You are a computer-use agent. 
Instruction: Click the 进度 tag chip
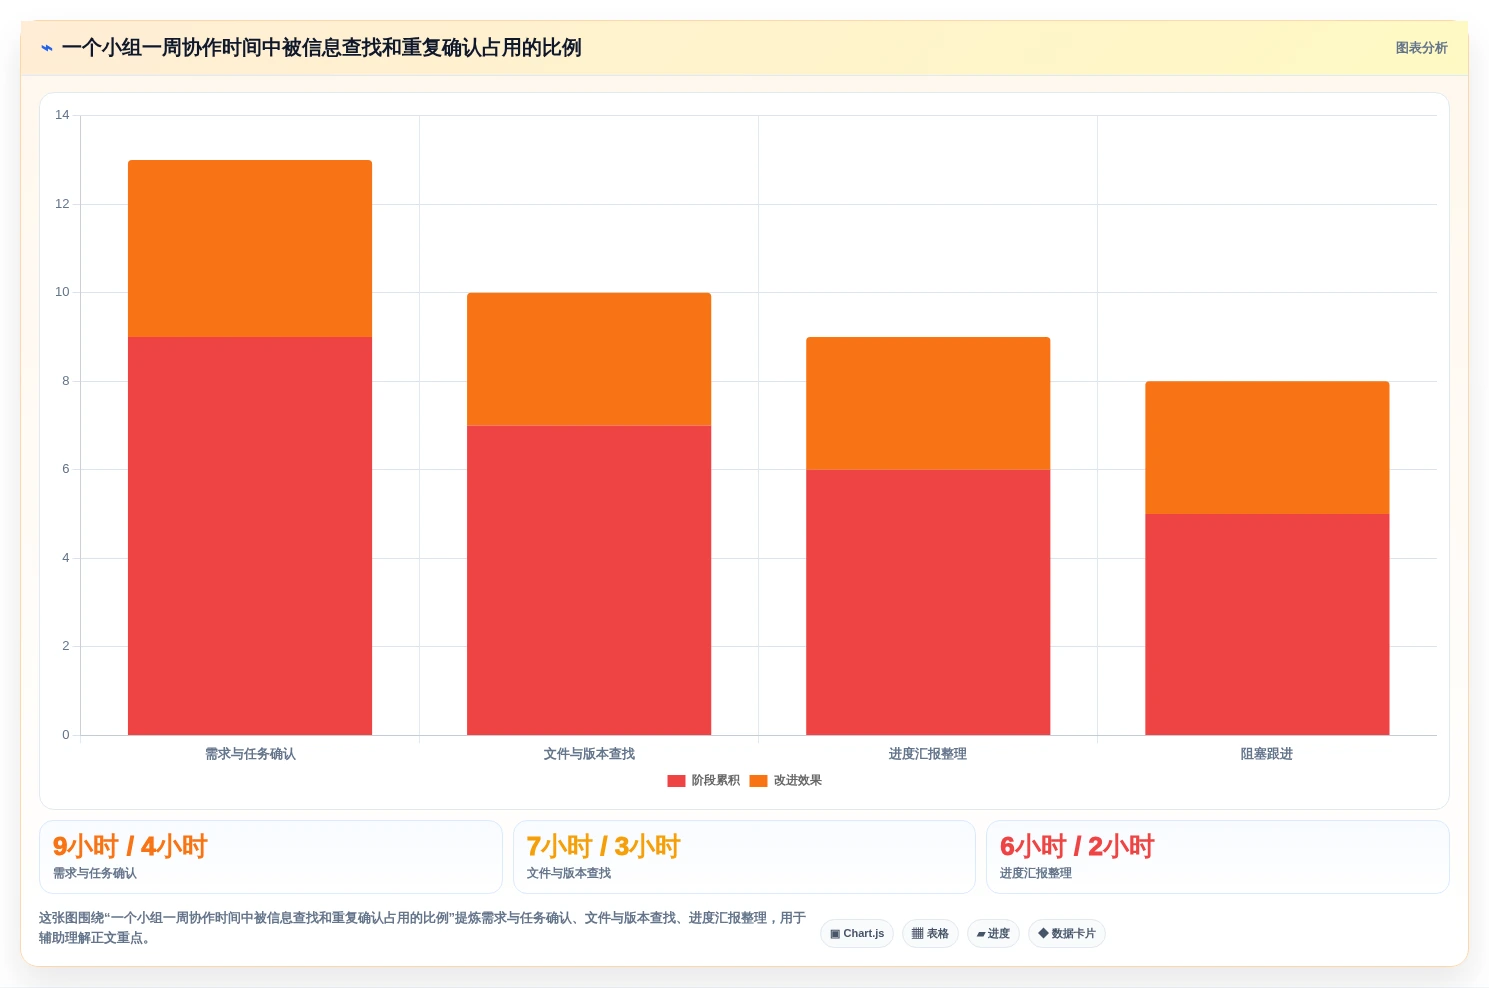[993, 934]
